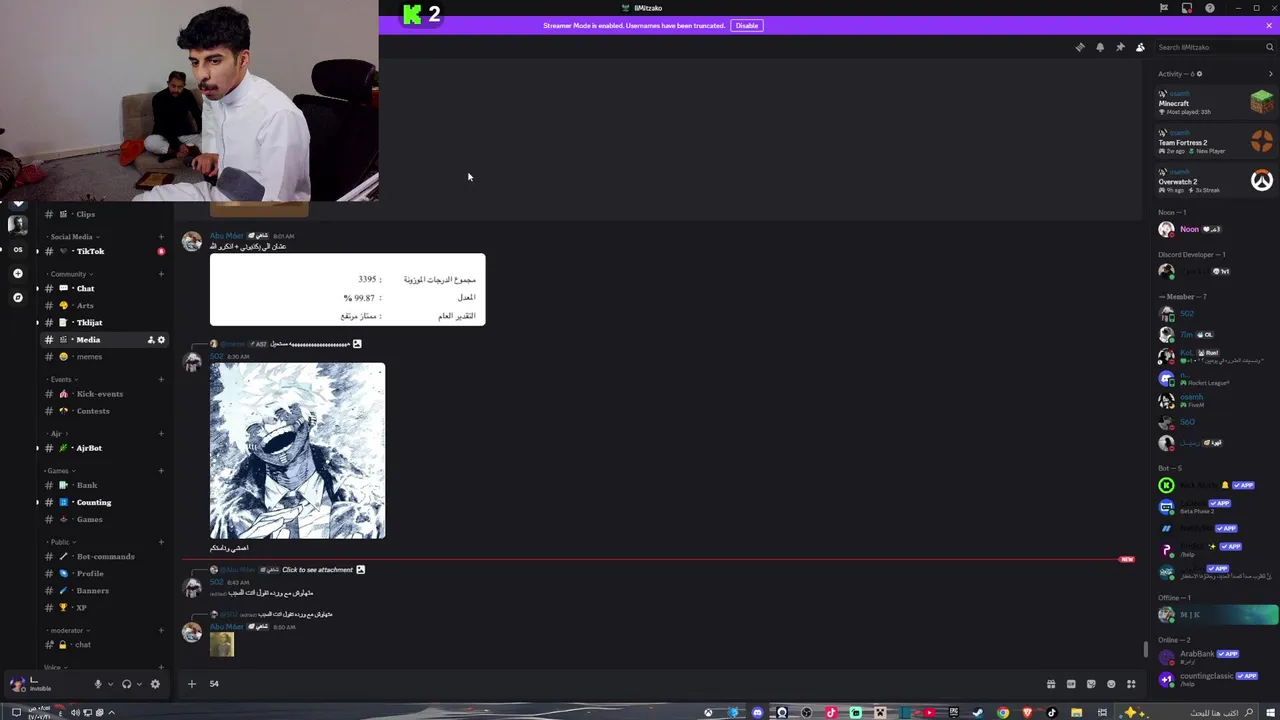Image resolution: width=1280 pixels, height=720 pixels.
Task: Open the Minecraft activity card
Action: pos(1215,102)
